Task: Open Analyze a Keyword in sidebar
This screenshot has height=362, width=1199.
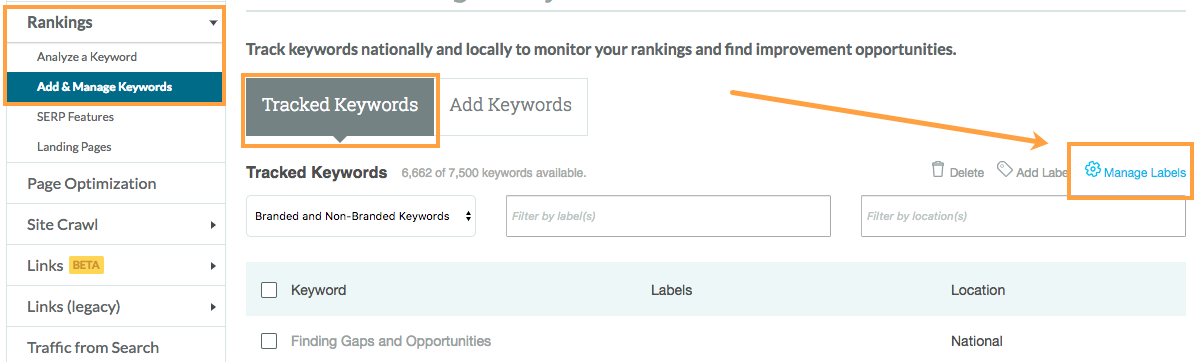Action: [86, 57]
